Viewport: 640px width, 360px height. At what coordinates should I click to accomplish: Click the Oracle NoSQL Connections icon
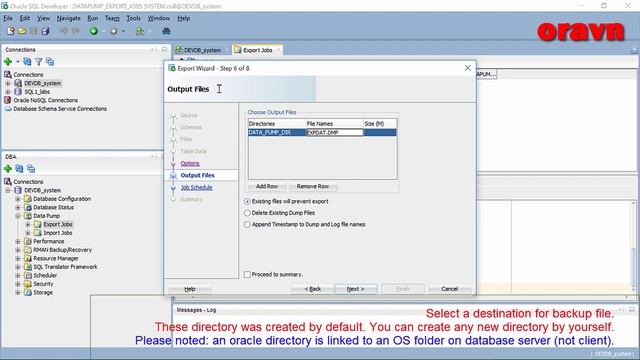8,100
